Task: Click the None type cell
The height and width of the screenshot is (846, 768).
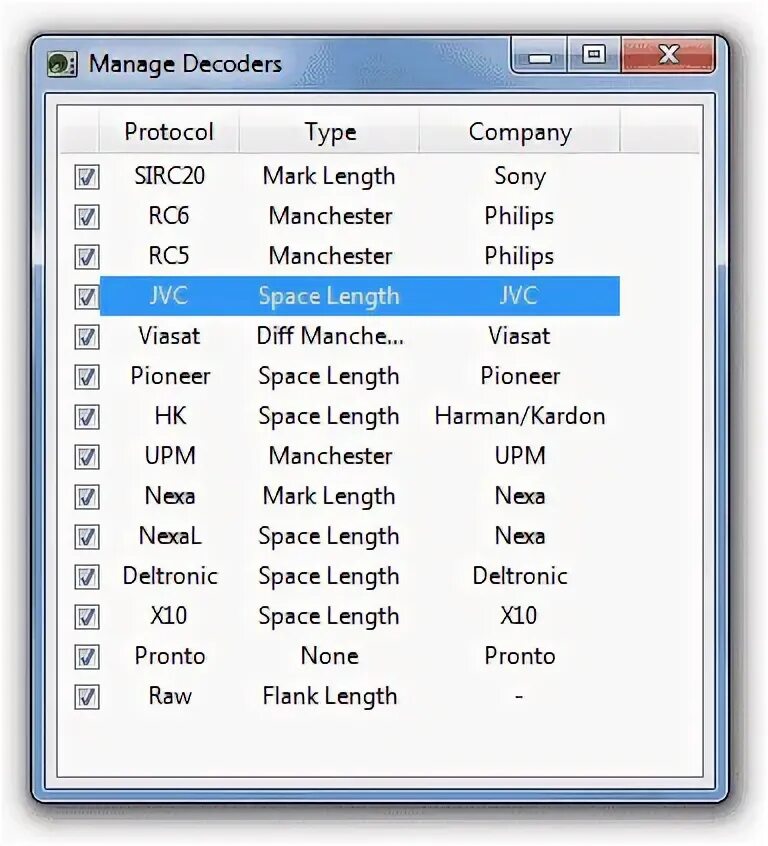Action: 330,656
